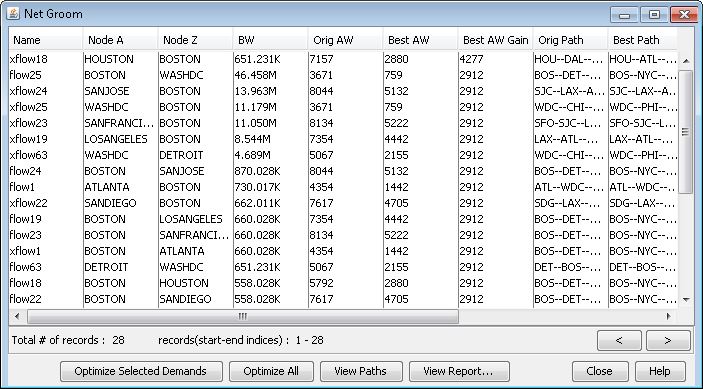Select the xflow24 row name
Viewport: 703px width, 389px height.
tap(29, 91)
